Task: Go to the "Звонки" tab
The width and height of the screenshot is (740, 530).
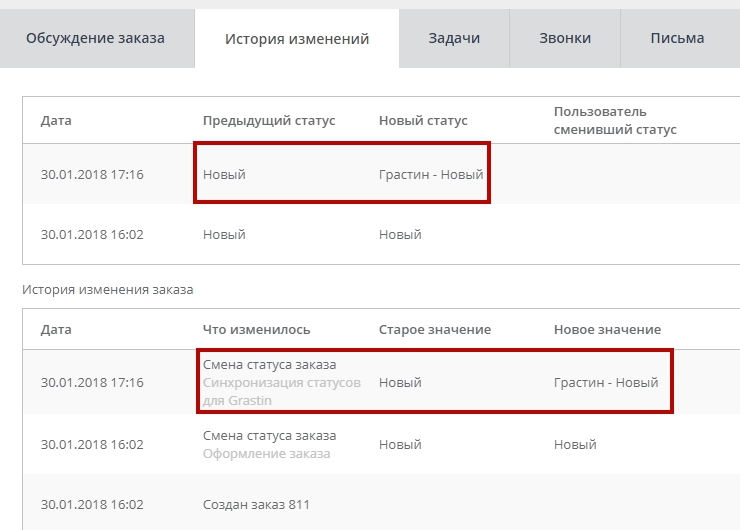Action: pos(565,39)
